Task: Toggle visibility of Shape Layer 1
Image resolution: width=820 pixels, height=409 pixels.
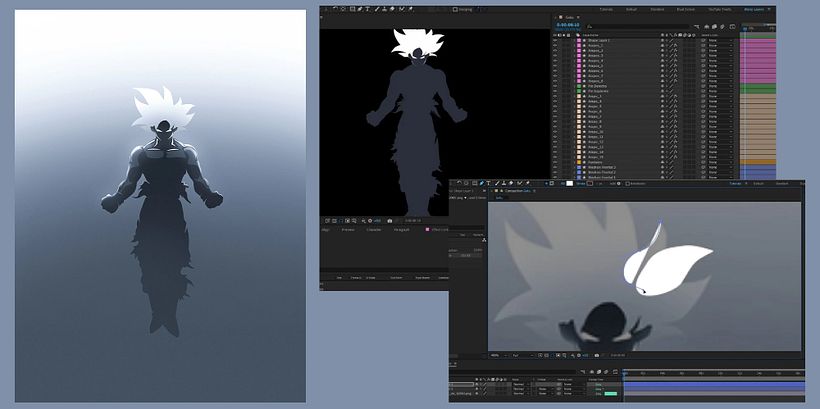Action: pyautogui.click(x=555, y=39)
